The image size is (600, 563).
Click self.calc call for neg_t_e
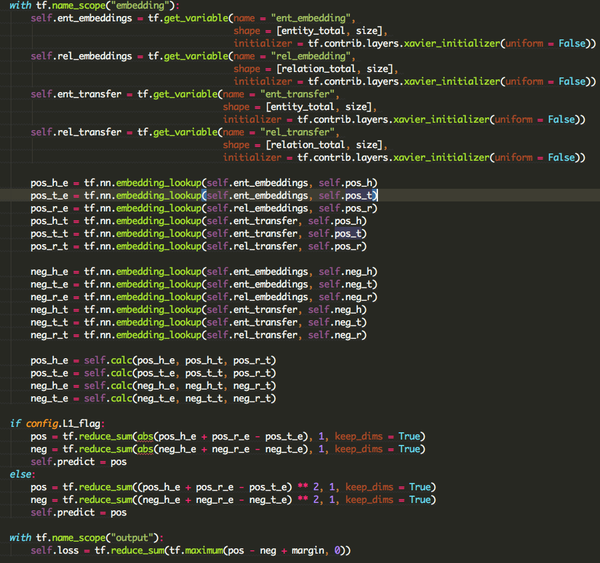tap(180, 398)
